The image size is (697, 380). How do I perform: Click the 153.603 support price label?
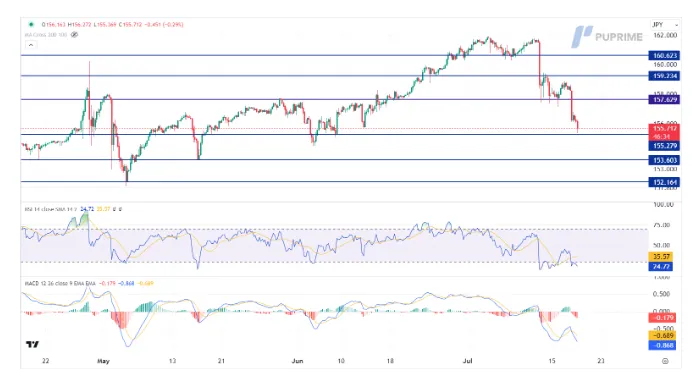(x=664, y=160)
